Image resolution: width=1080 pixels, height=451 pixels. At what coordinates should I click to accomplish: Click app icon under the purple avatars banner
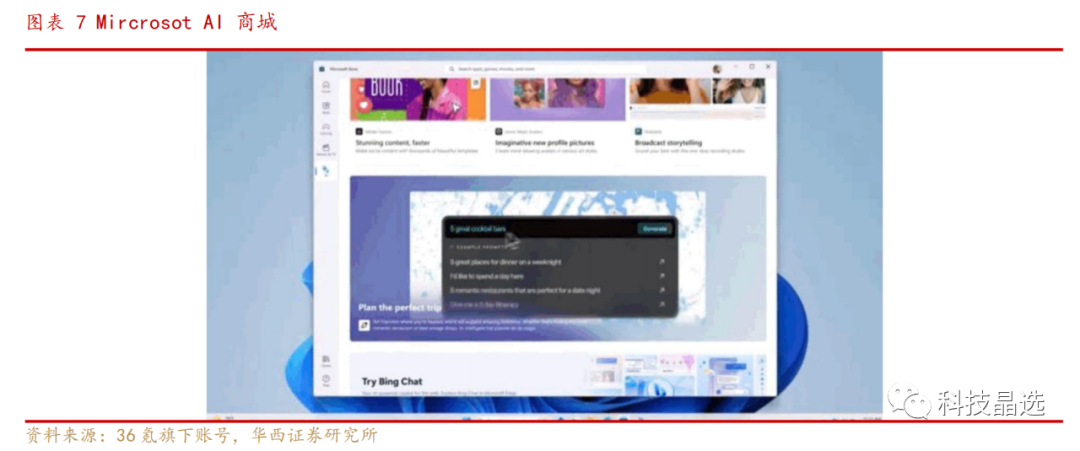(499, 131)
